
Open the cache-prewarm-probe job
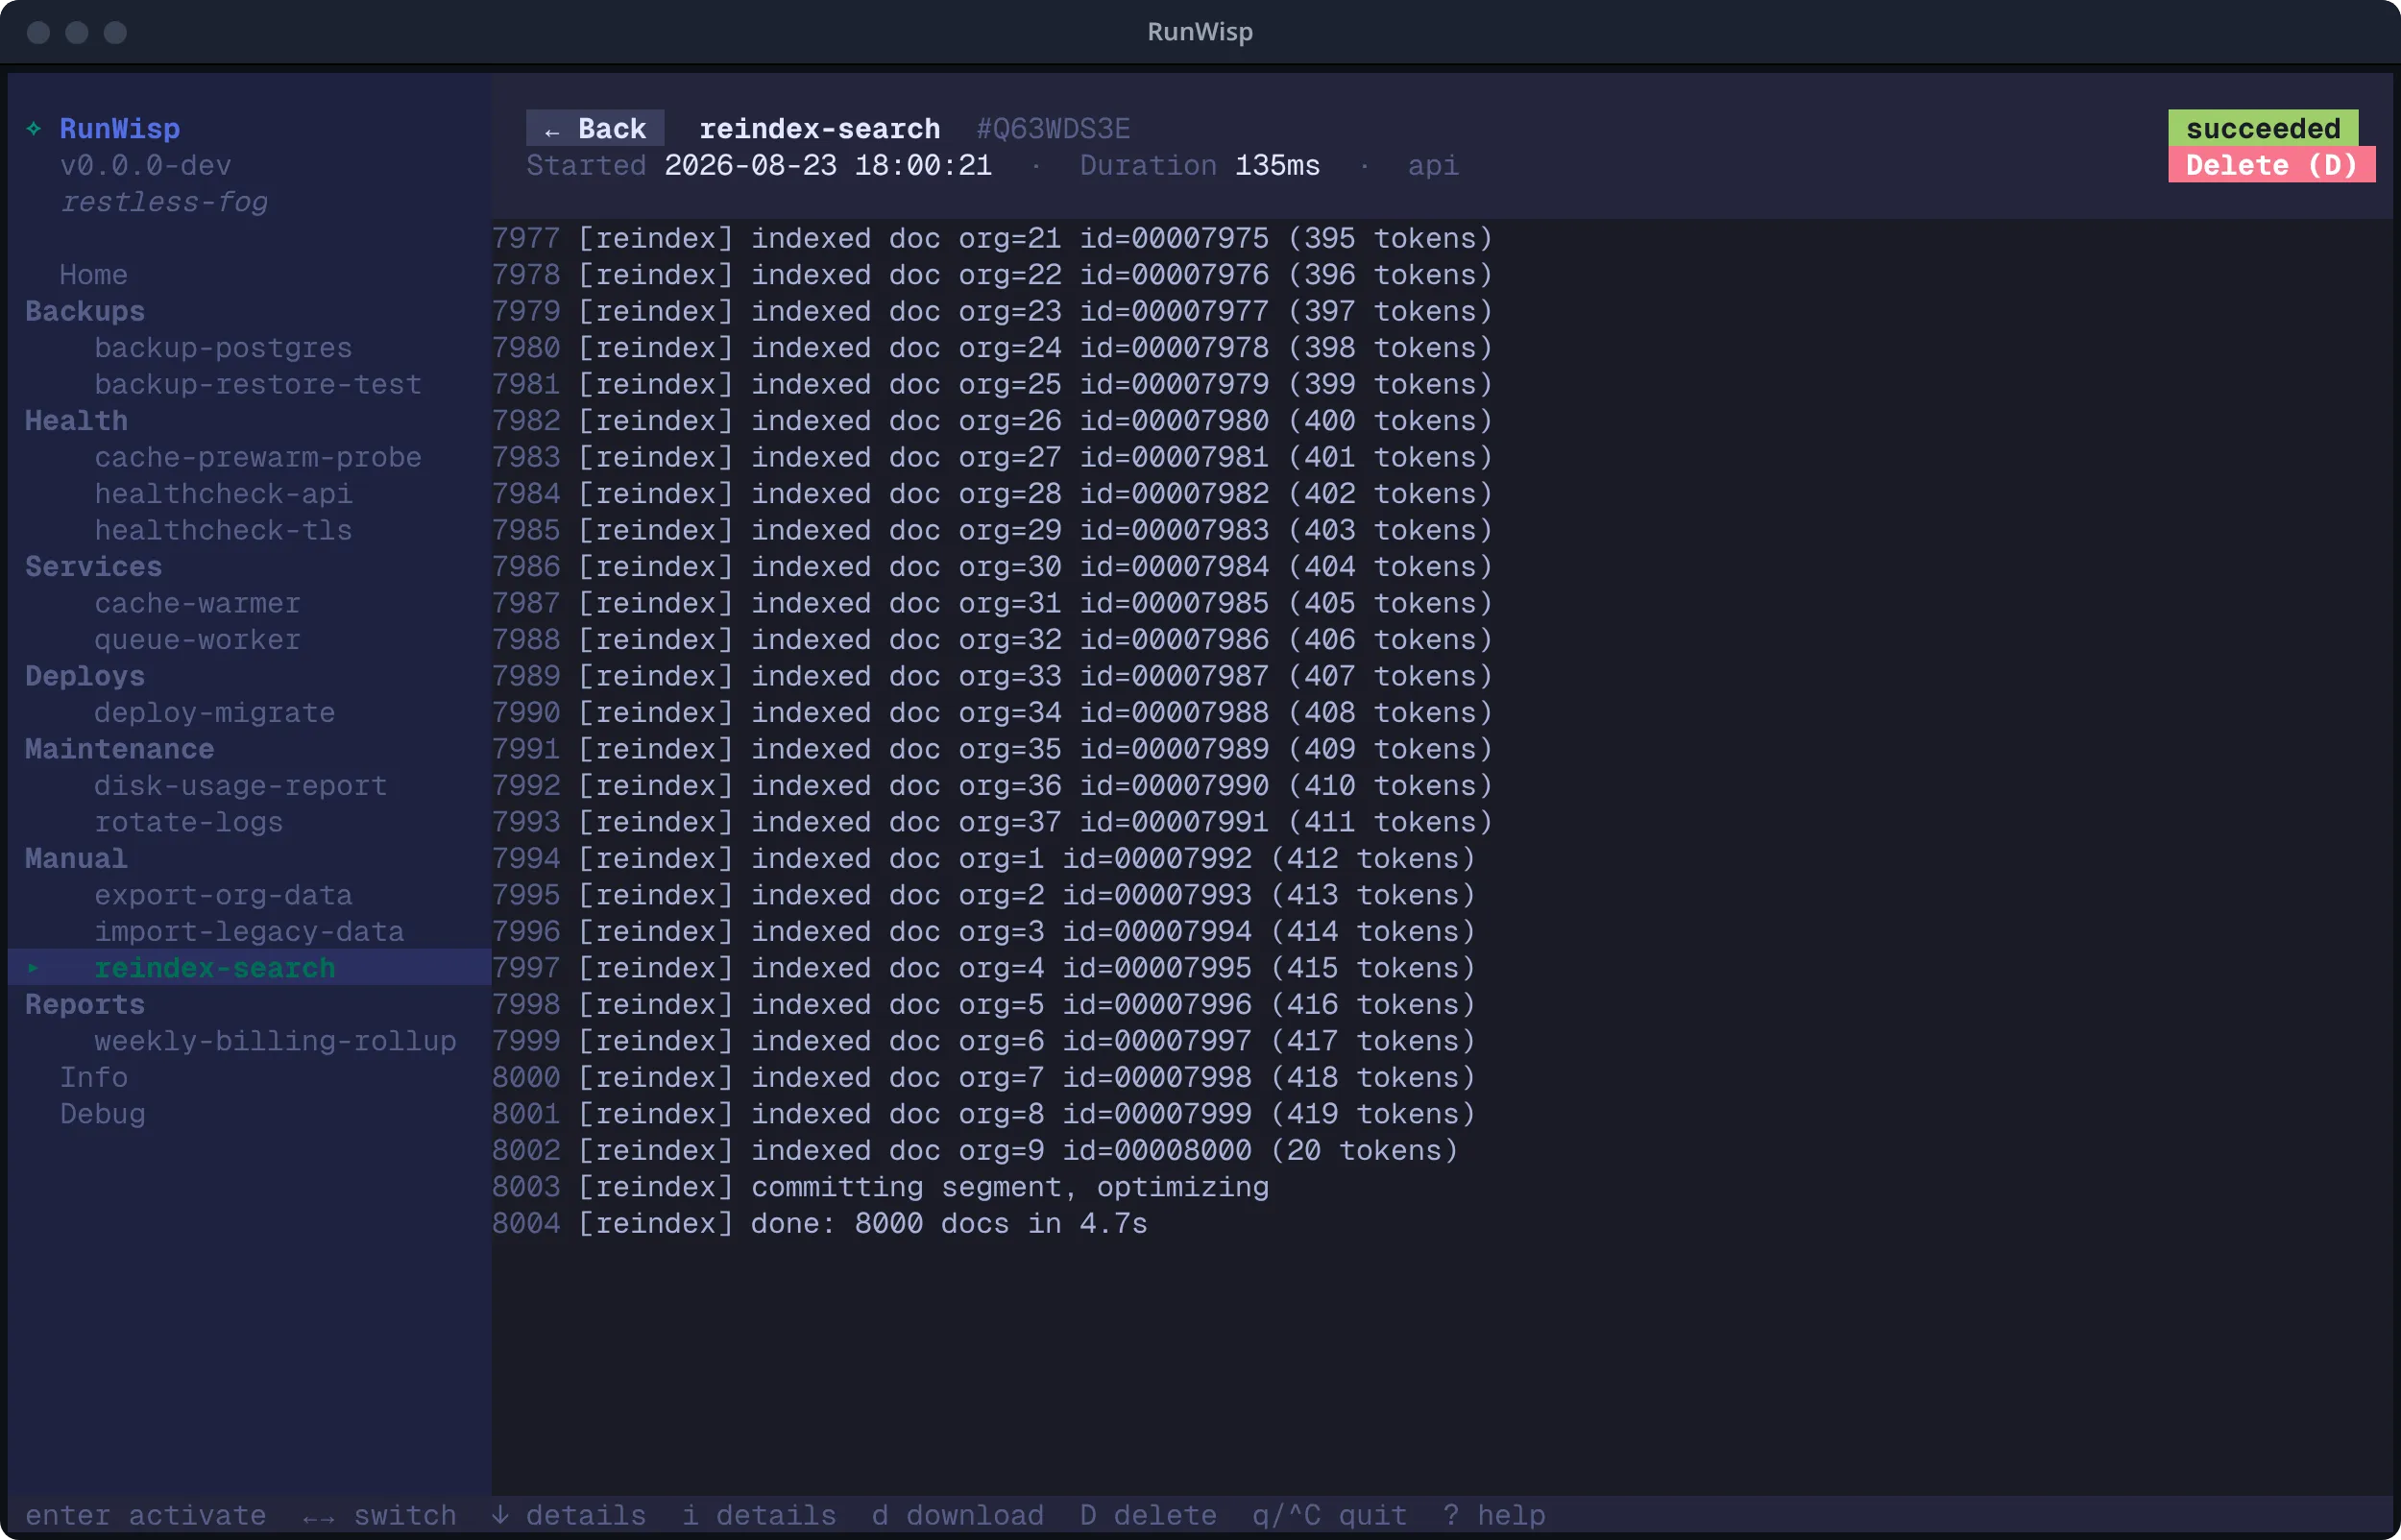[x=258, y=457]
